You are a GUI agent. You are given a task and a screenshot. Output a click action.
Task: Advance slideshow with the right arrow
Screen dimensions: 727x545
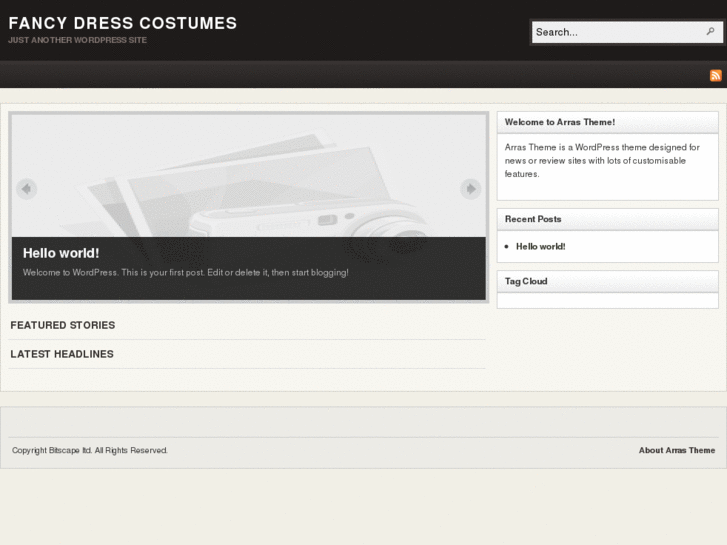470,188
